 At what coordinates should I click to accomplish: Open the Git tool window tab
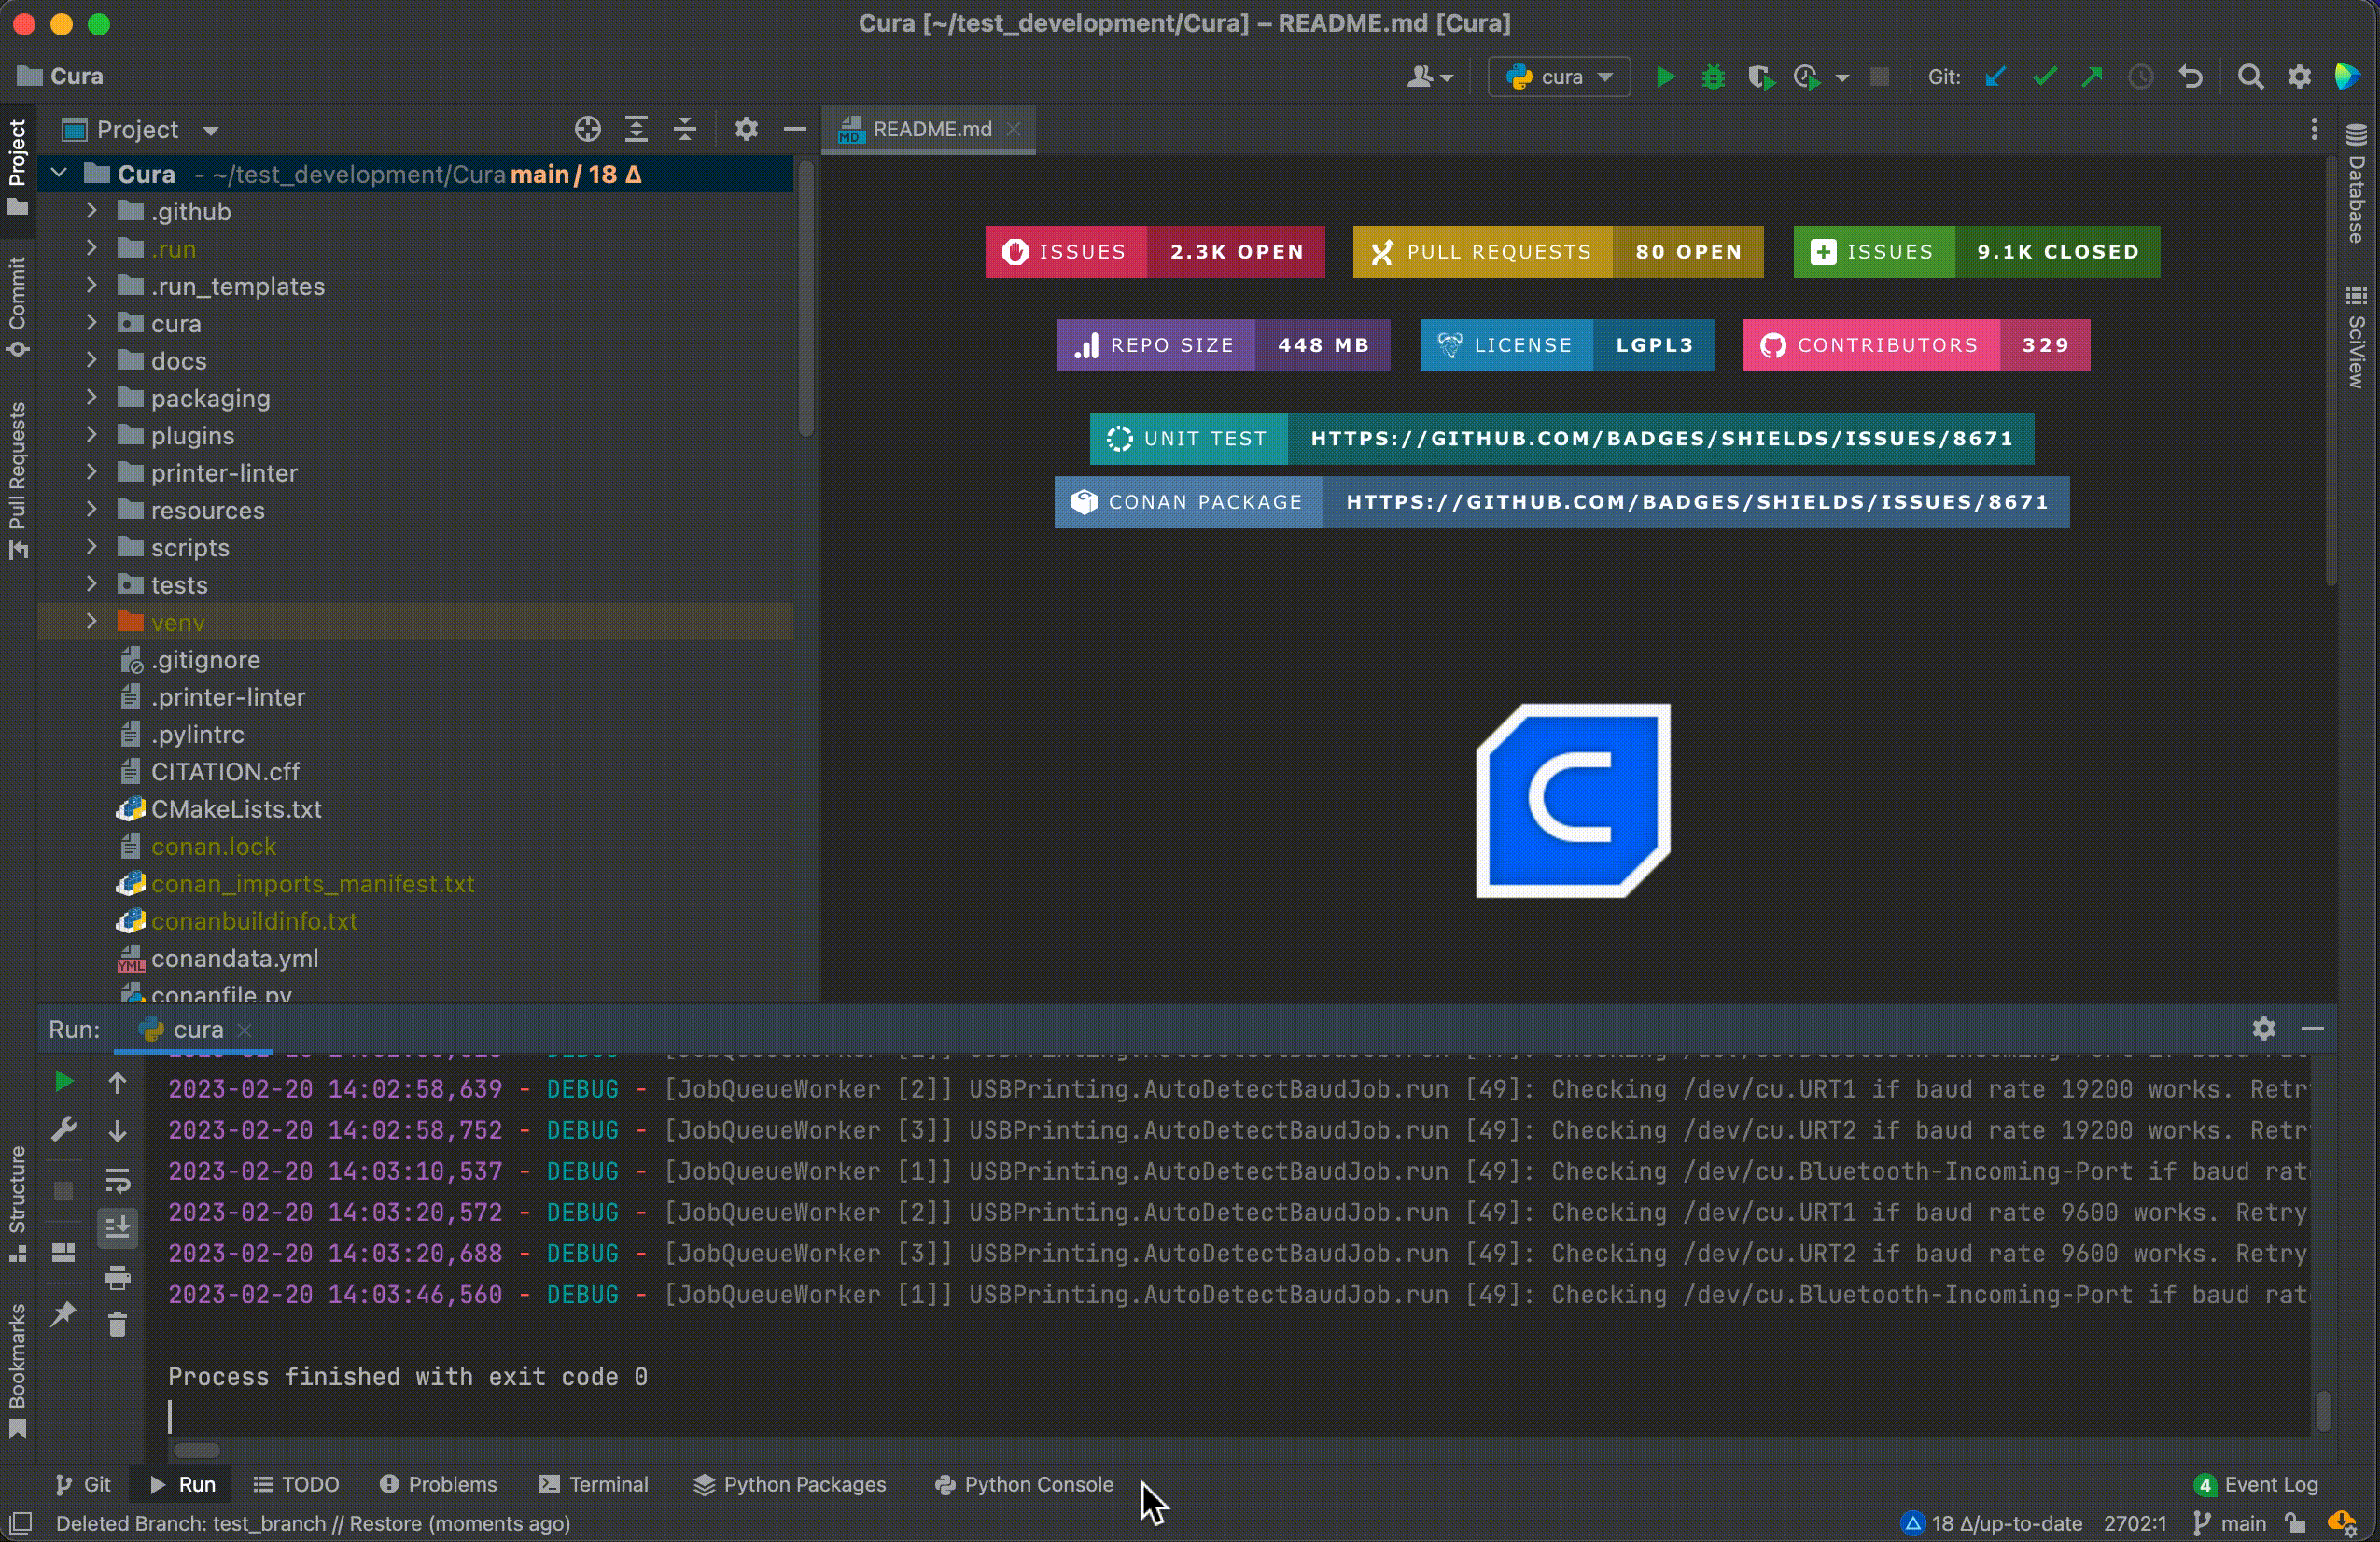(84, 1484)
